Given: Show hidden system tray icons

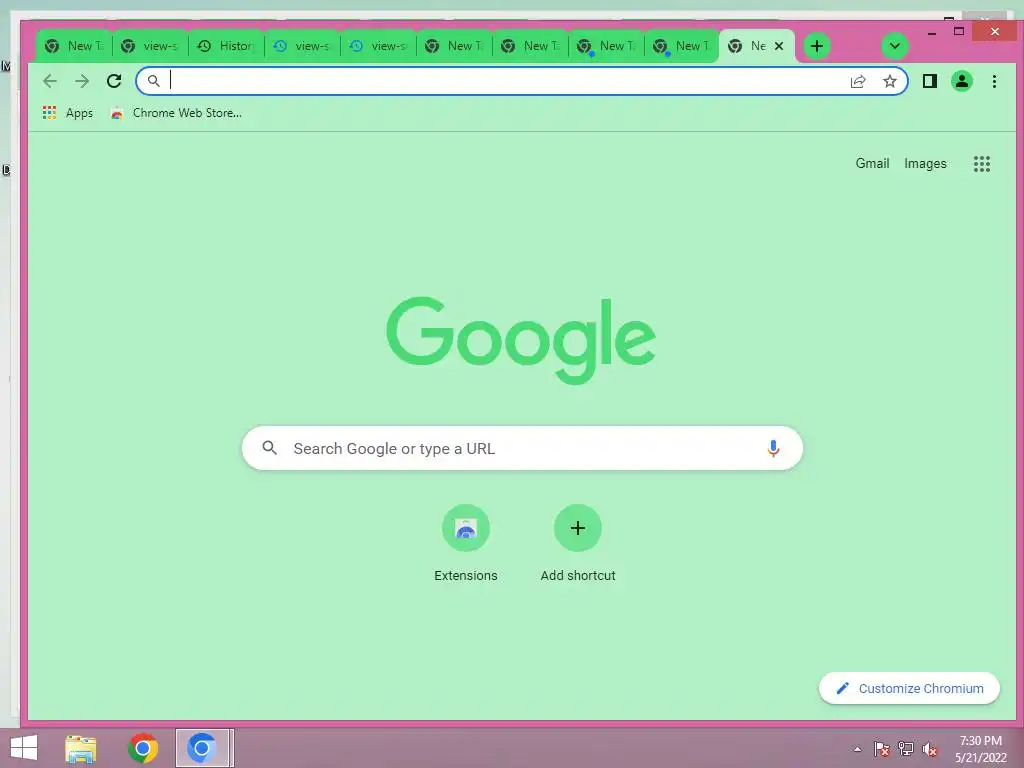Looking at the screenshot, I should point(857,749).
